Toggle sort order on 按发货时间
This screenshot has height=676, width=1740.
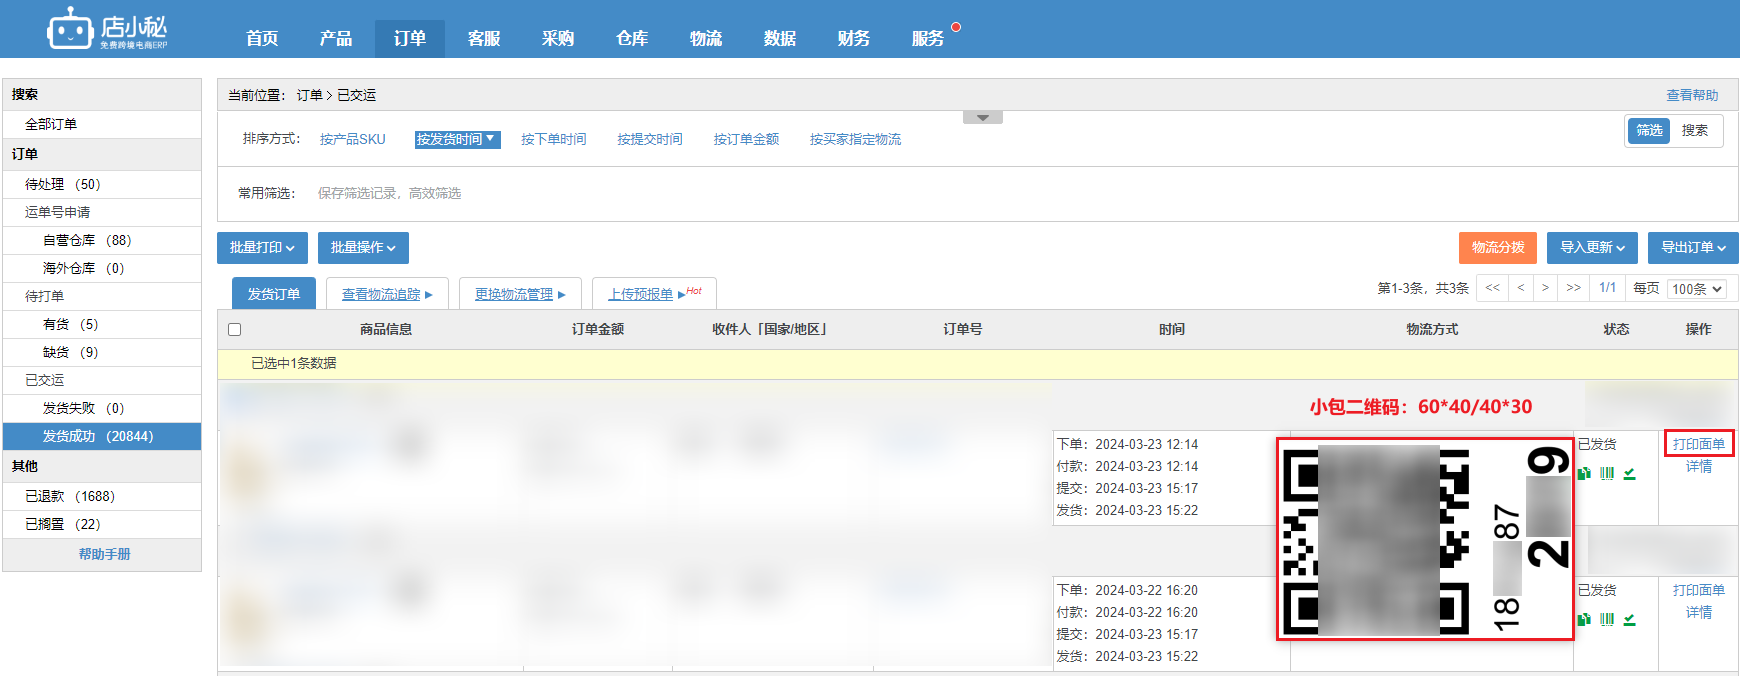click(457, 139)
